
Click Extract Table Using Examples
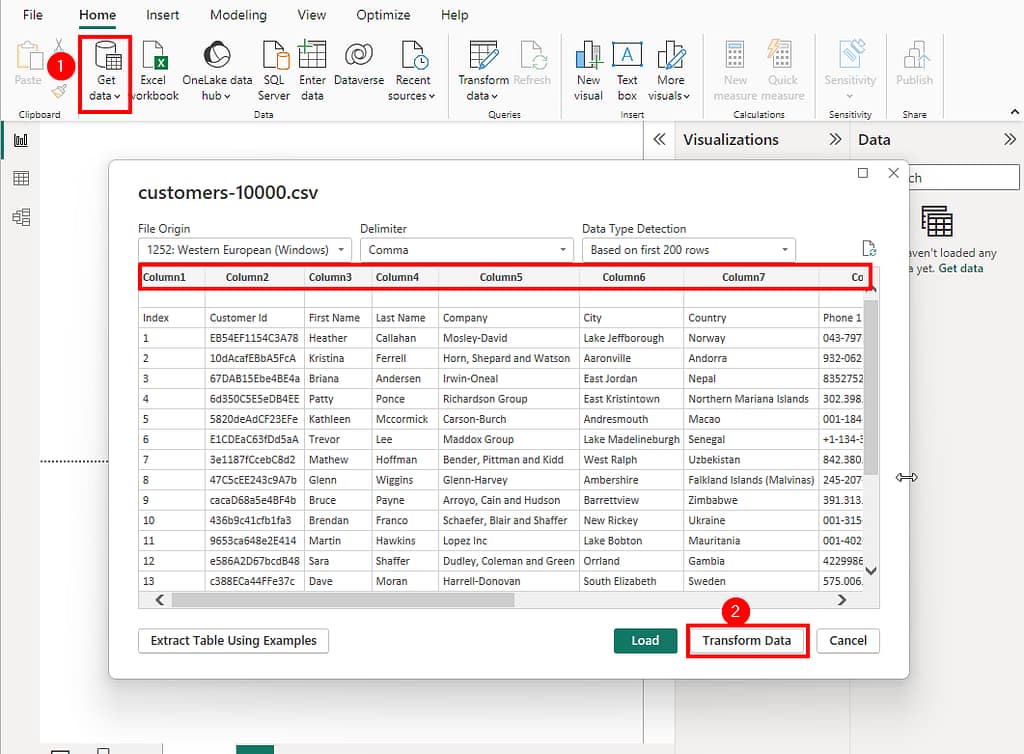pos(232,640)
